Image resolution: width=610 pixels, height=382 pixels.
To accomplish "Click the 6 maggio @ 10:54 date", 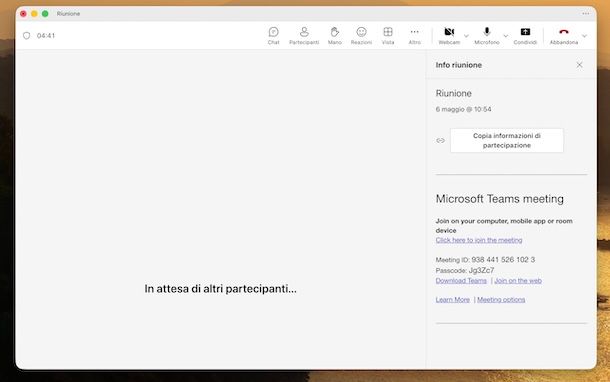I will (x=463, y=109).
